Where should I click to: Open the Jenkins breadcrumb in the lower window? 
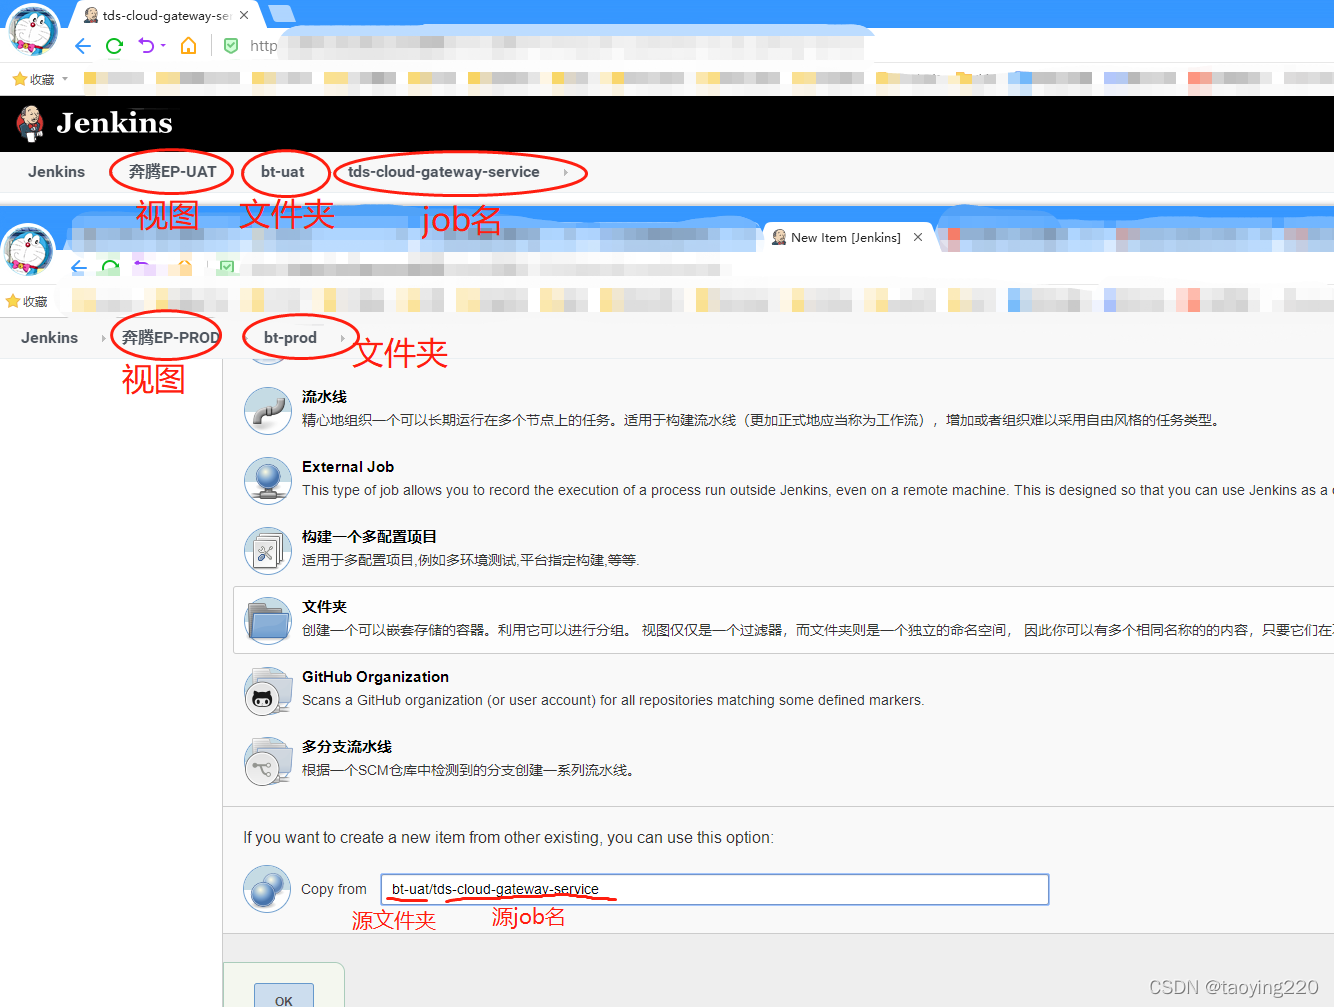pos(49,338)
